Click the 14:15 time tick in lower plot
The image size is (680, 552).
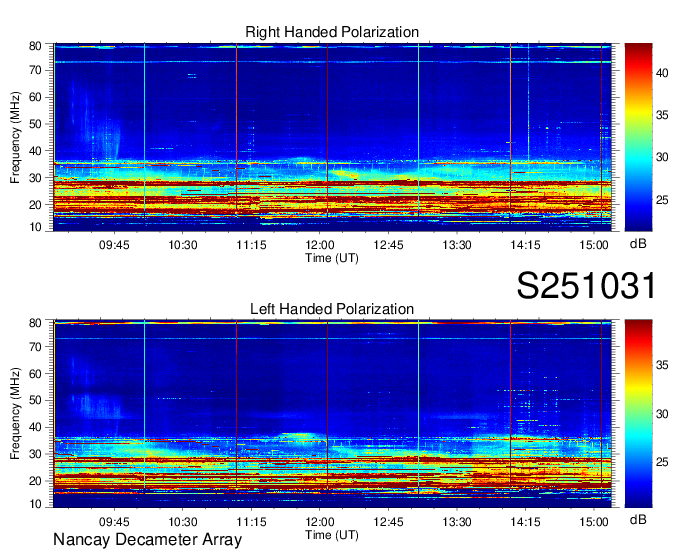tap(526, 522)
